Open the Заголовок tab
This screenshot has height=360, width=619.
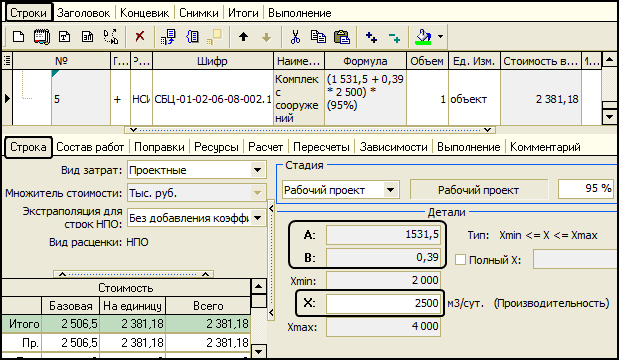(x=83, y=13)
